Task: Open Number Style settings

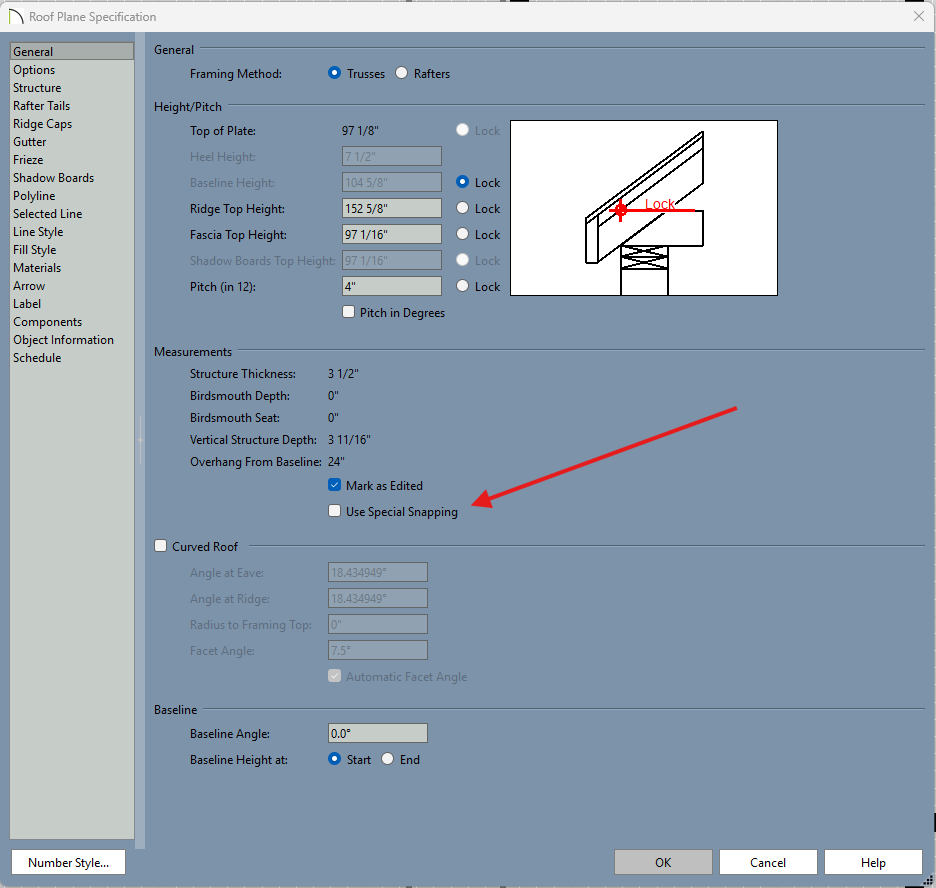Action: [68, 862]
